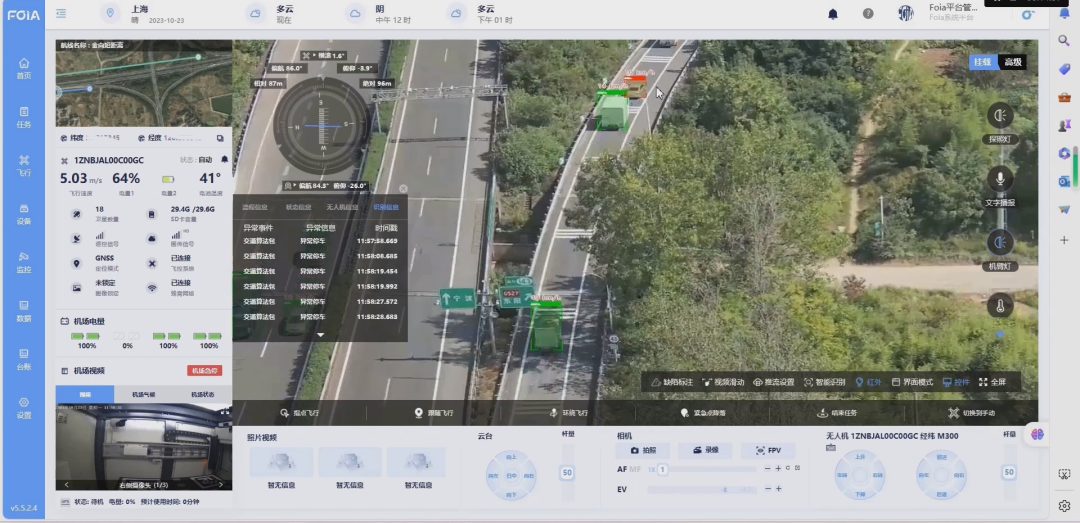Toggle the 探照灯 searchlight
Image resolution: width=1080 pixels, height=523 pixels.
[999, 116]
